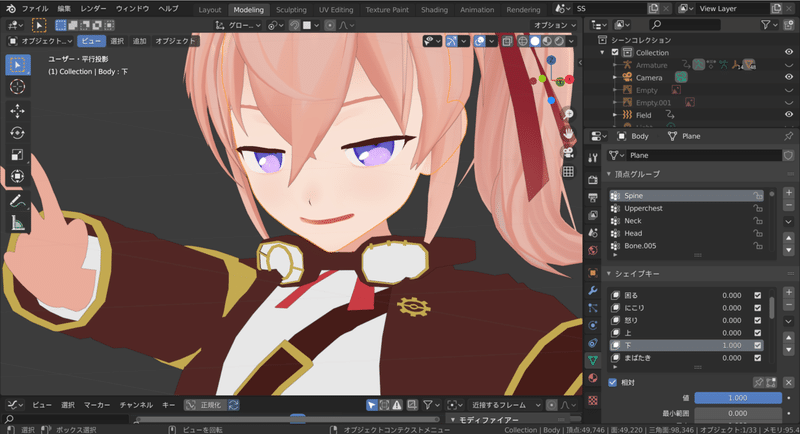This screenshot has height=434, width=800.
Task: Open the Modifier properties wrench tab
Action: [592, 291]
